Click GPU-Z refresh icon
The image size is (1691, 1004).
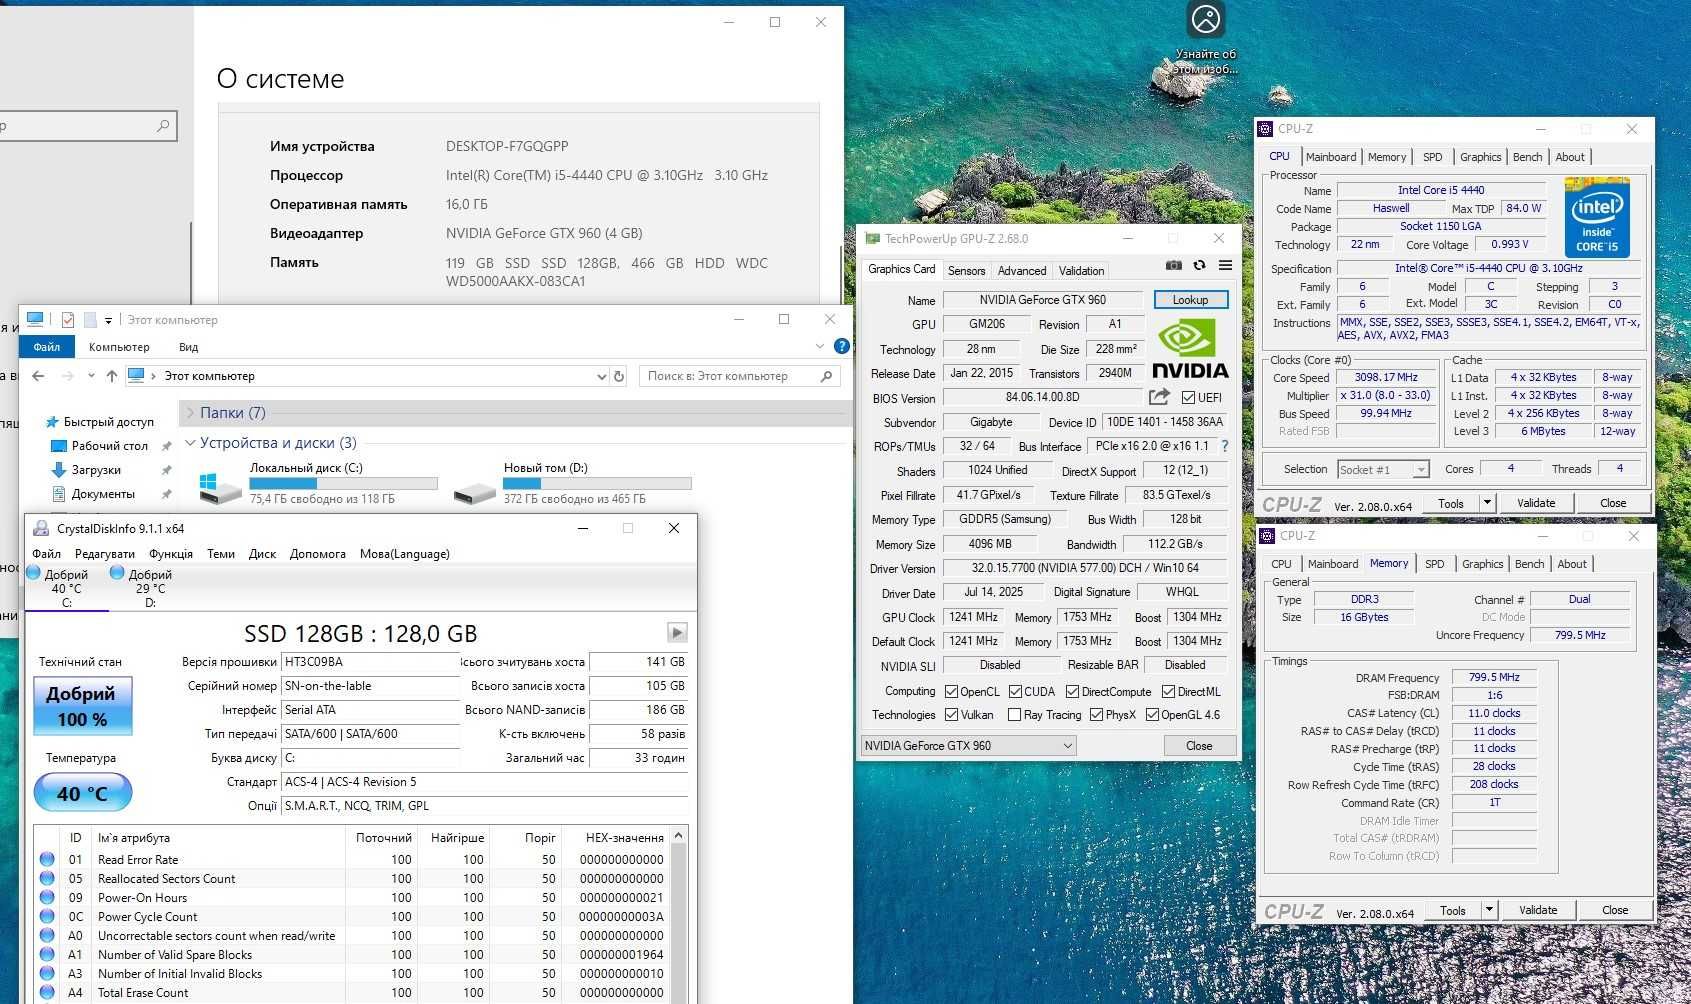click(1199, 265)
